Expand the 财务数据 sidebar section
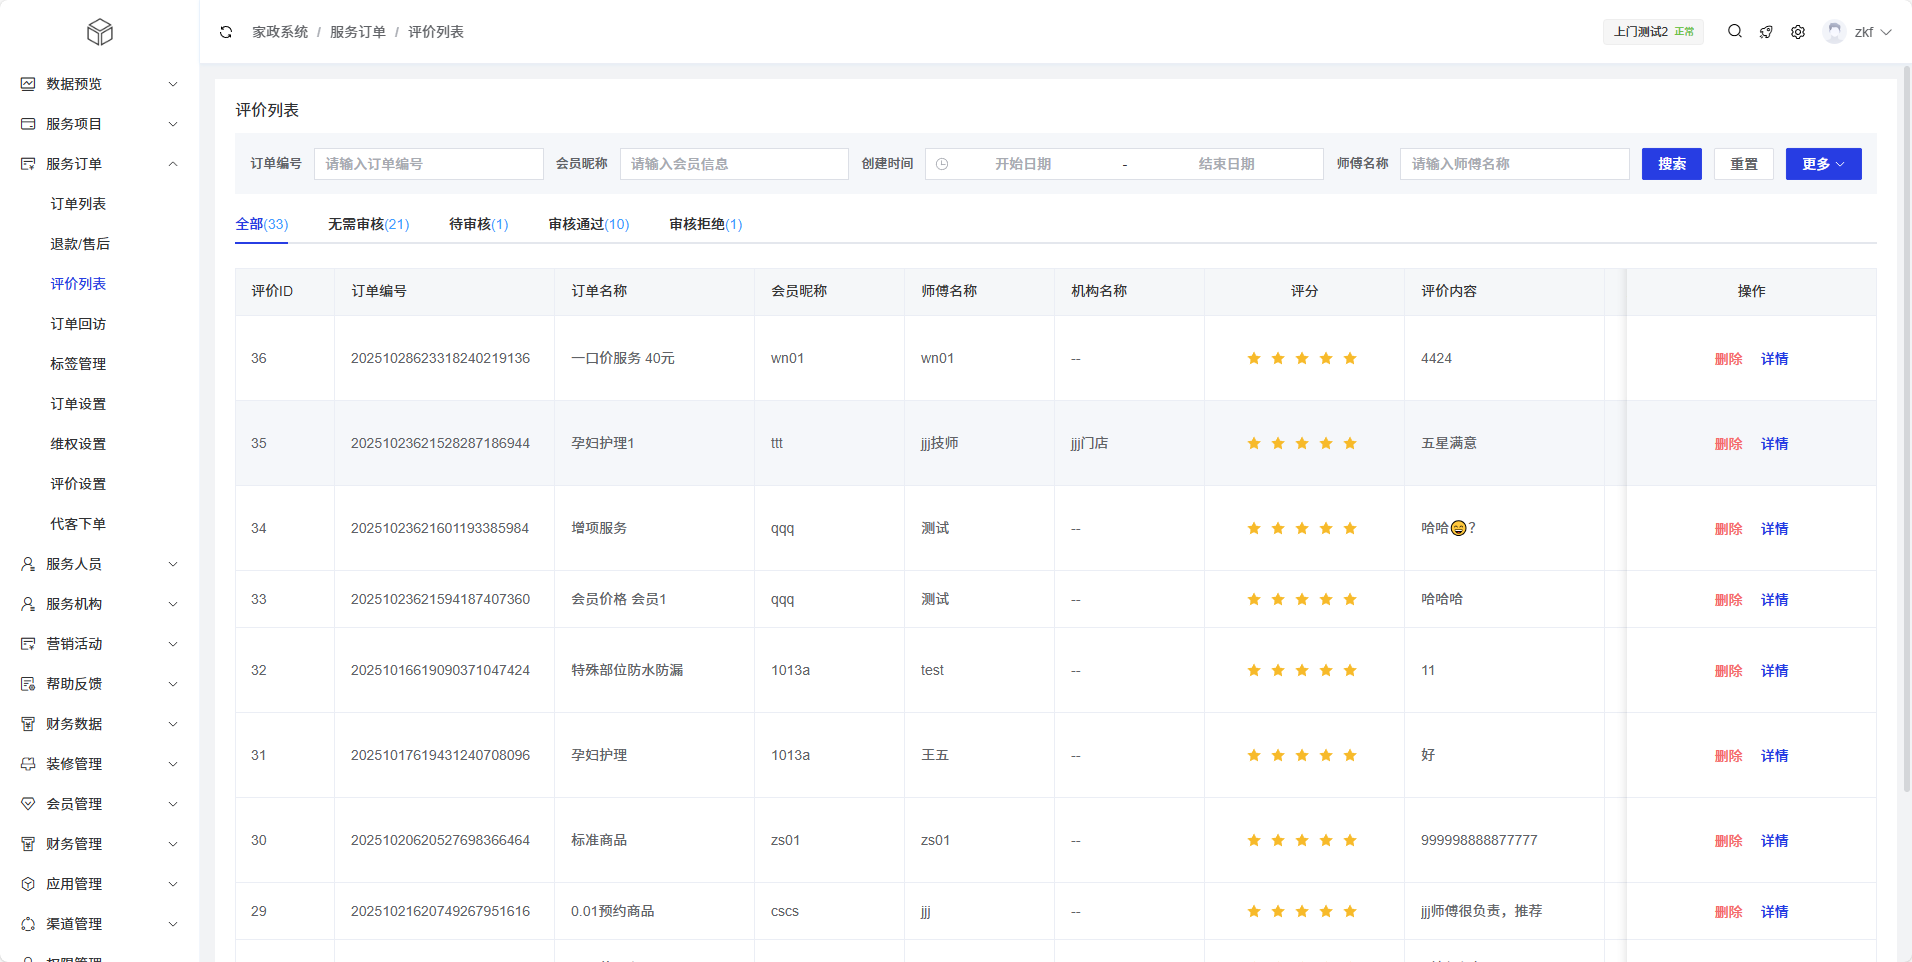1912x962 pixels. 173,724
